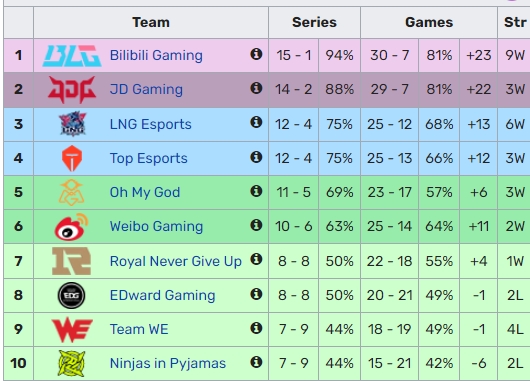
Task: Open info icon for Bilibili Gaming
Action: tap(256, 54)
